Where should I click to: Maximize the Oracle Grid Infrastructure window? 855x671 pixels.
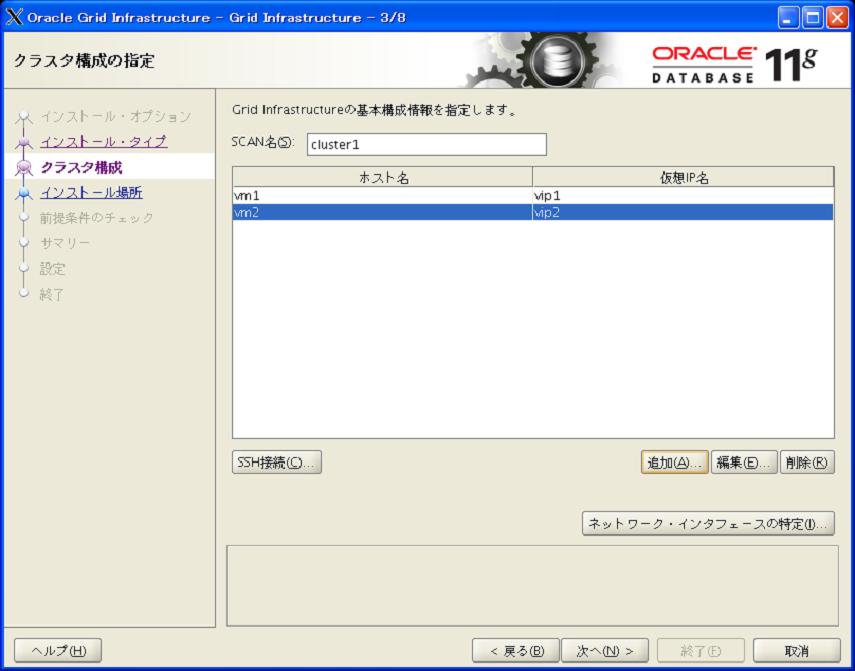(812, 18)
